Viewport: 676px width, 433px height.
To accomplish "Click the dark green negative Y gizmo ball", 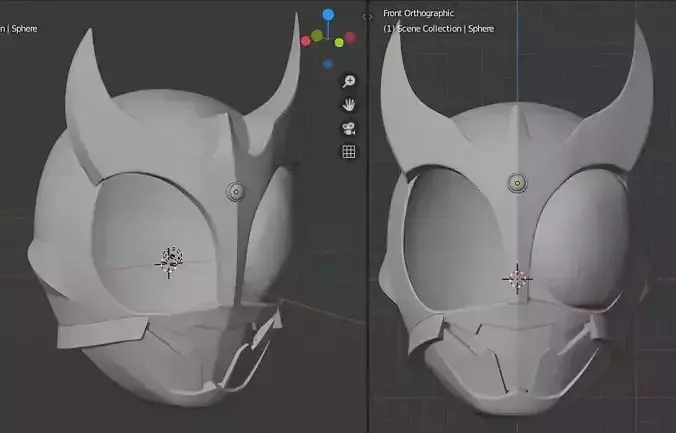I will click(317, 36).
